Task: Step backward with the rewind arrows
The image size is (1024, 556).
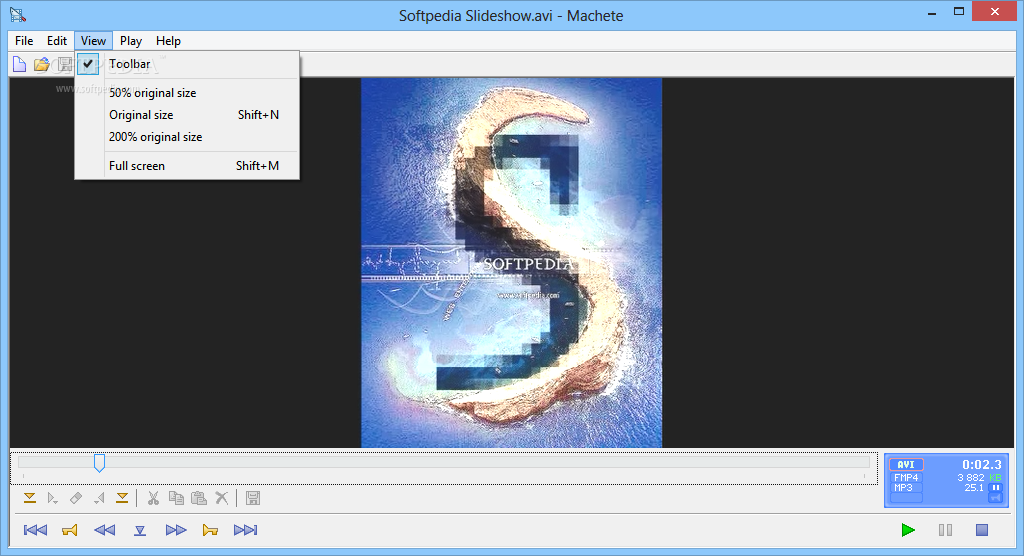Action: point(104,530)
